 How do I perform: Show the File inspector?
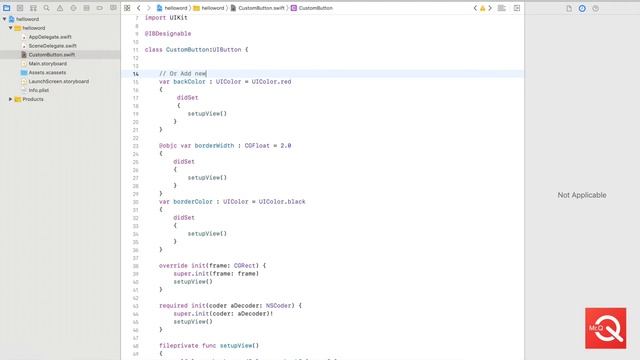tap(569, 8)
